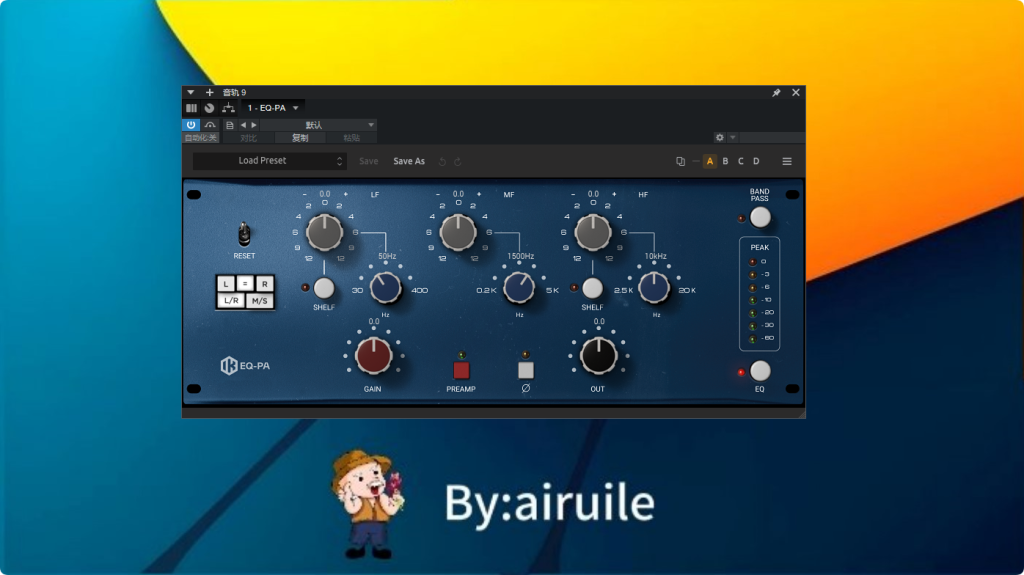Click the LF gain knob
1024x575 pixels.
click(325, 232)
